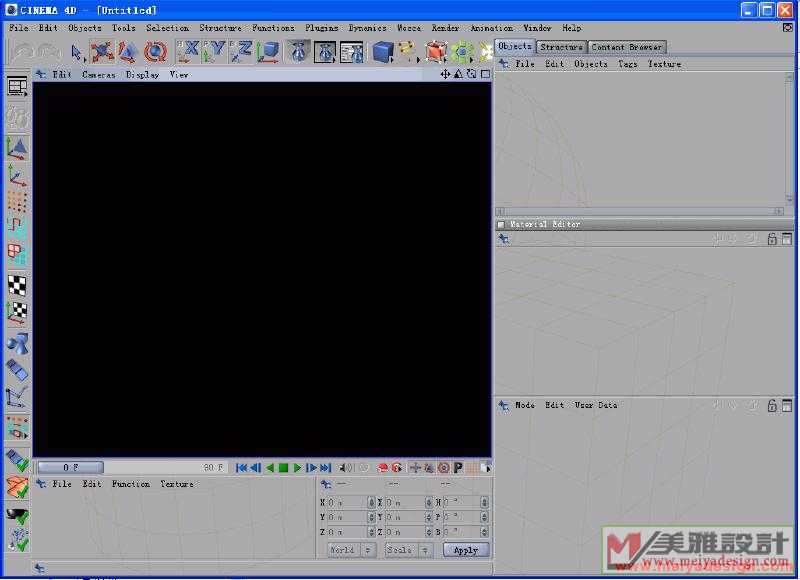Screen dimensions: 800x580
Task: Toggle timeline sound speaker icon
Action: tap(345, 467)
